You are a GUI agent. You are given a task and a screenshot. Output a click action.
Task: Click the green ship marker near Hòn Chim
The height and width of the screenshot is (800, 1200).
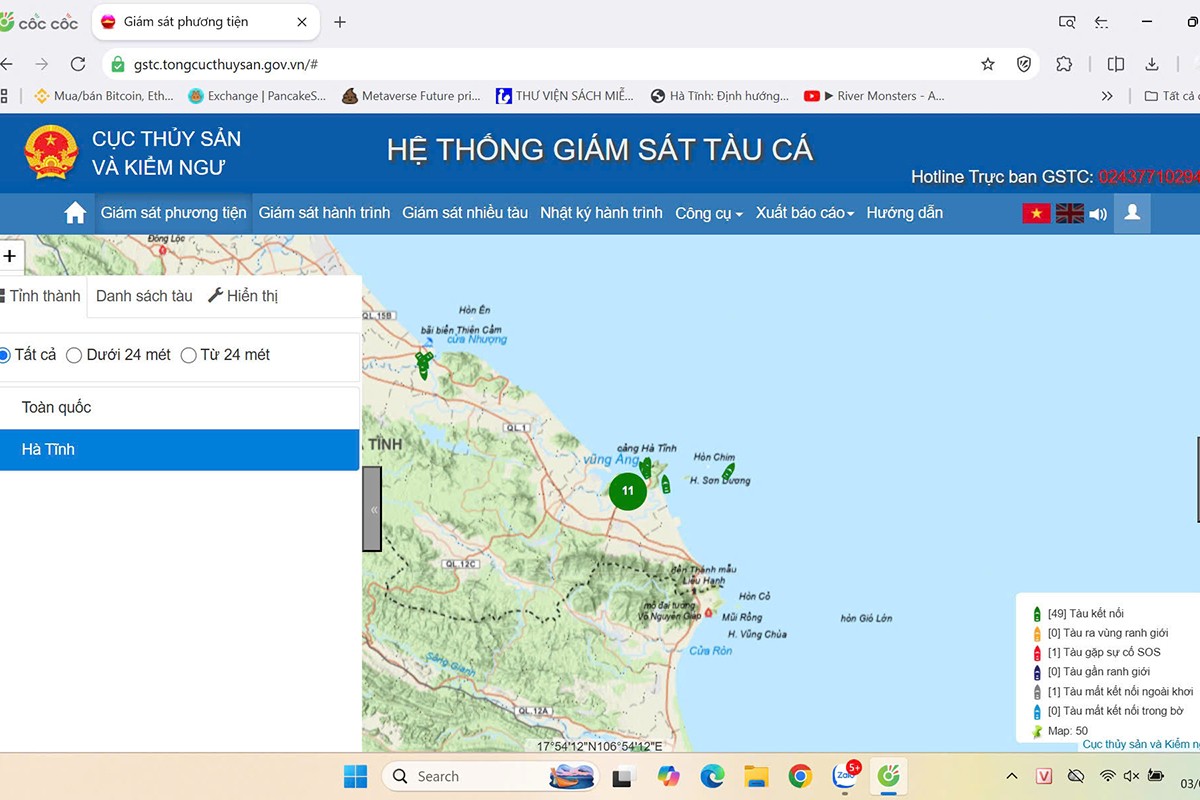tap(728, 470)
